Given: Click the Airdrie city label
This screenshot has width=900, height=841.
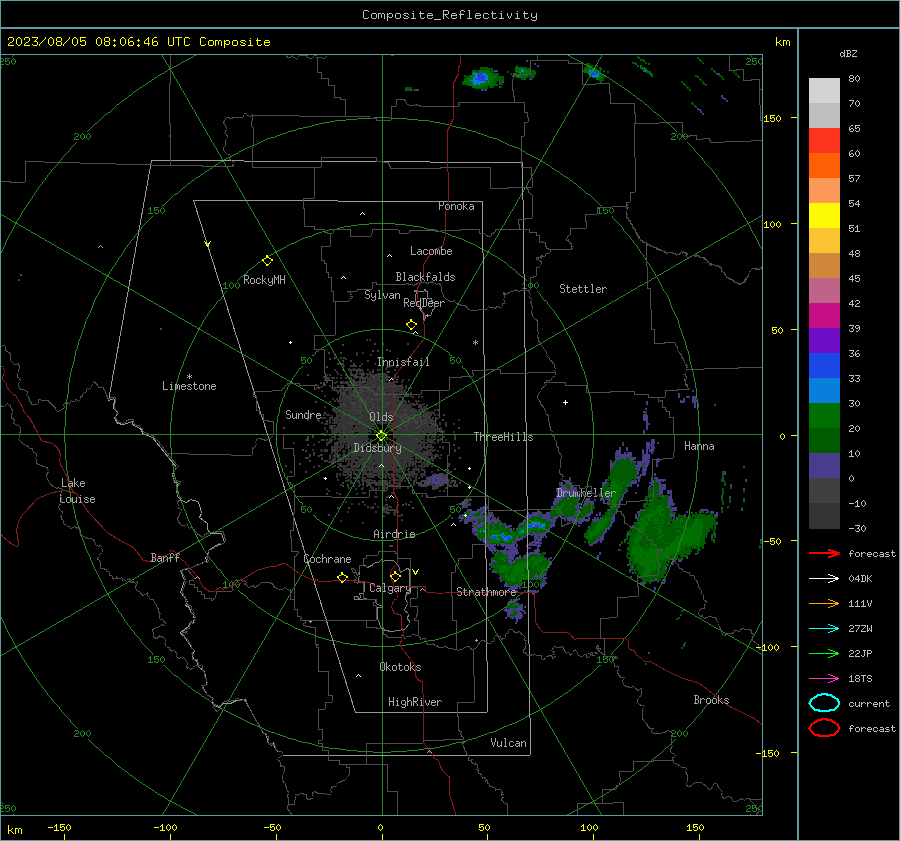Looking at the screenshot, I should (x=394, y=534).
